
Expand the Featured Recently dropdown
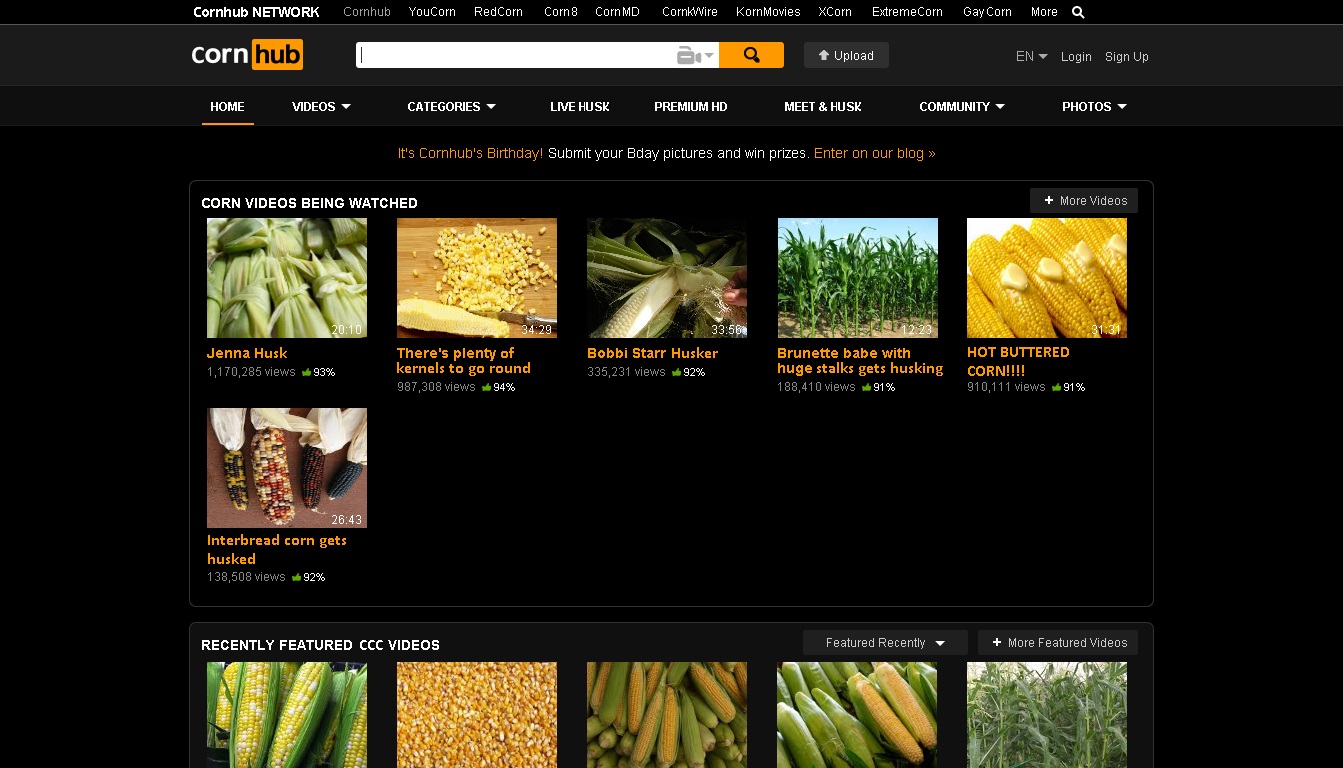coord(885,643)
